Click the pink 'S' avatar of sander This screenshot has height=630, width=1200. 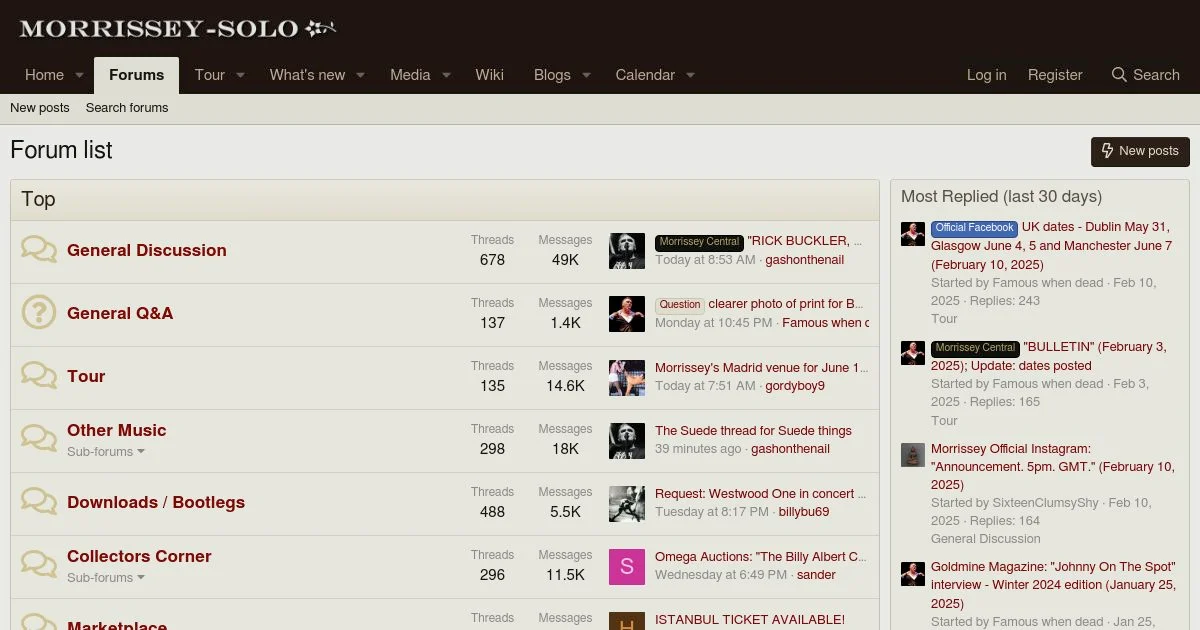[x=627, y=567]
